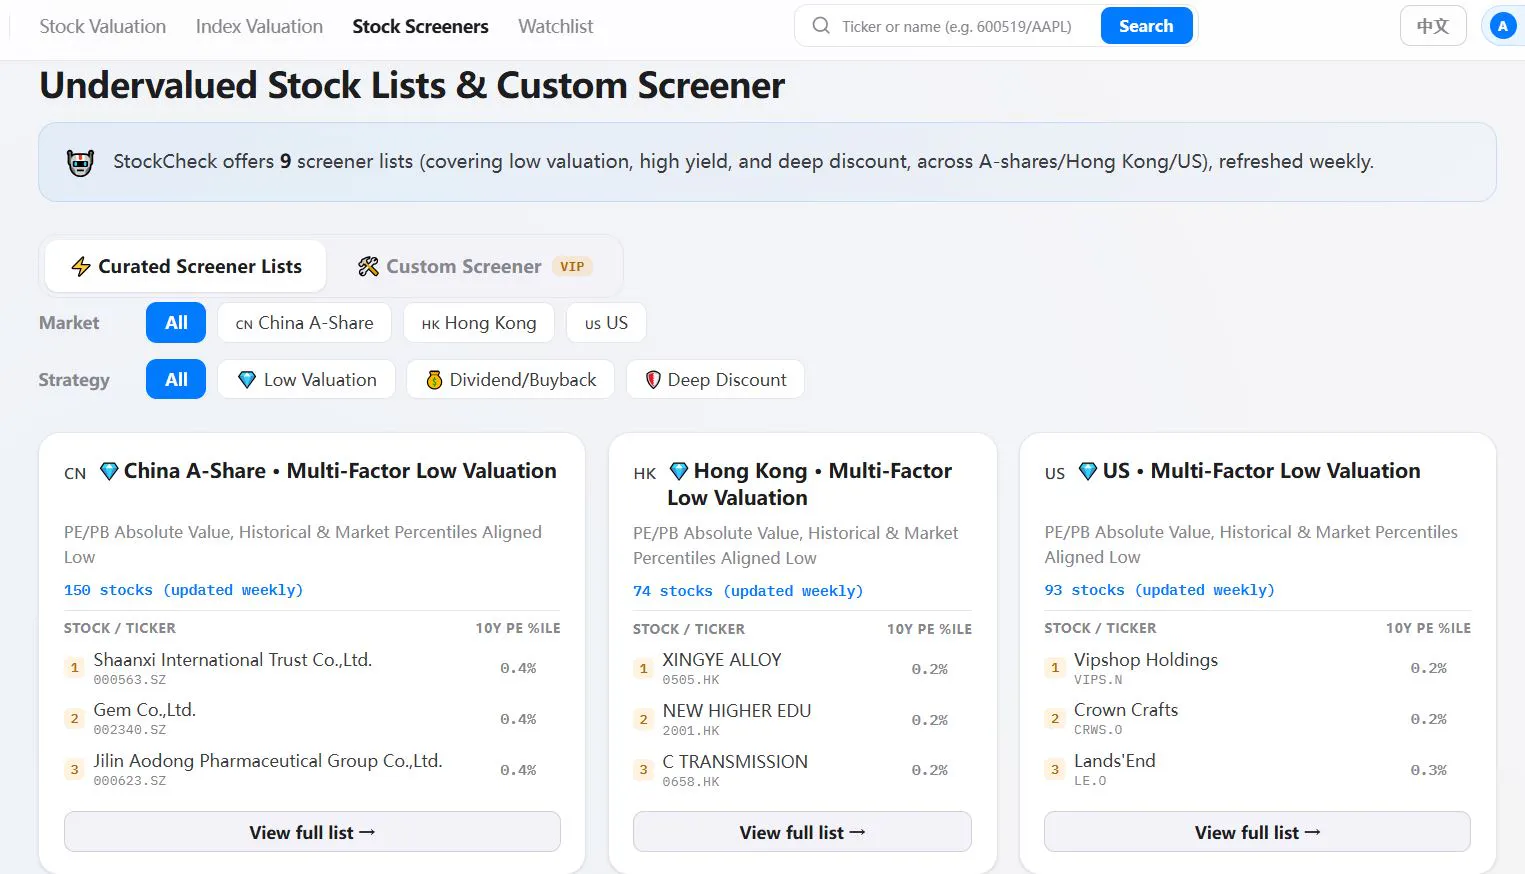Click diamond icon on China A-Share card

(x=110, y=471)
